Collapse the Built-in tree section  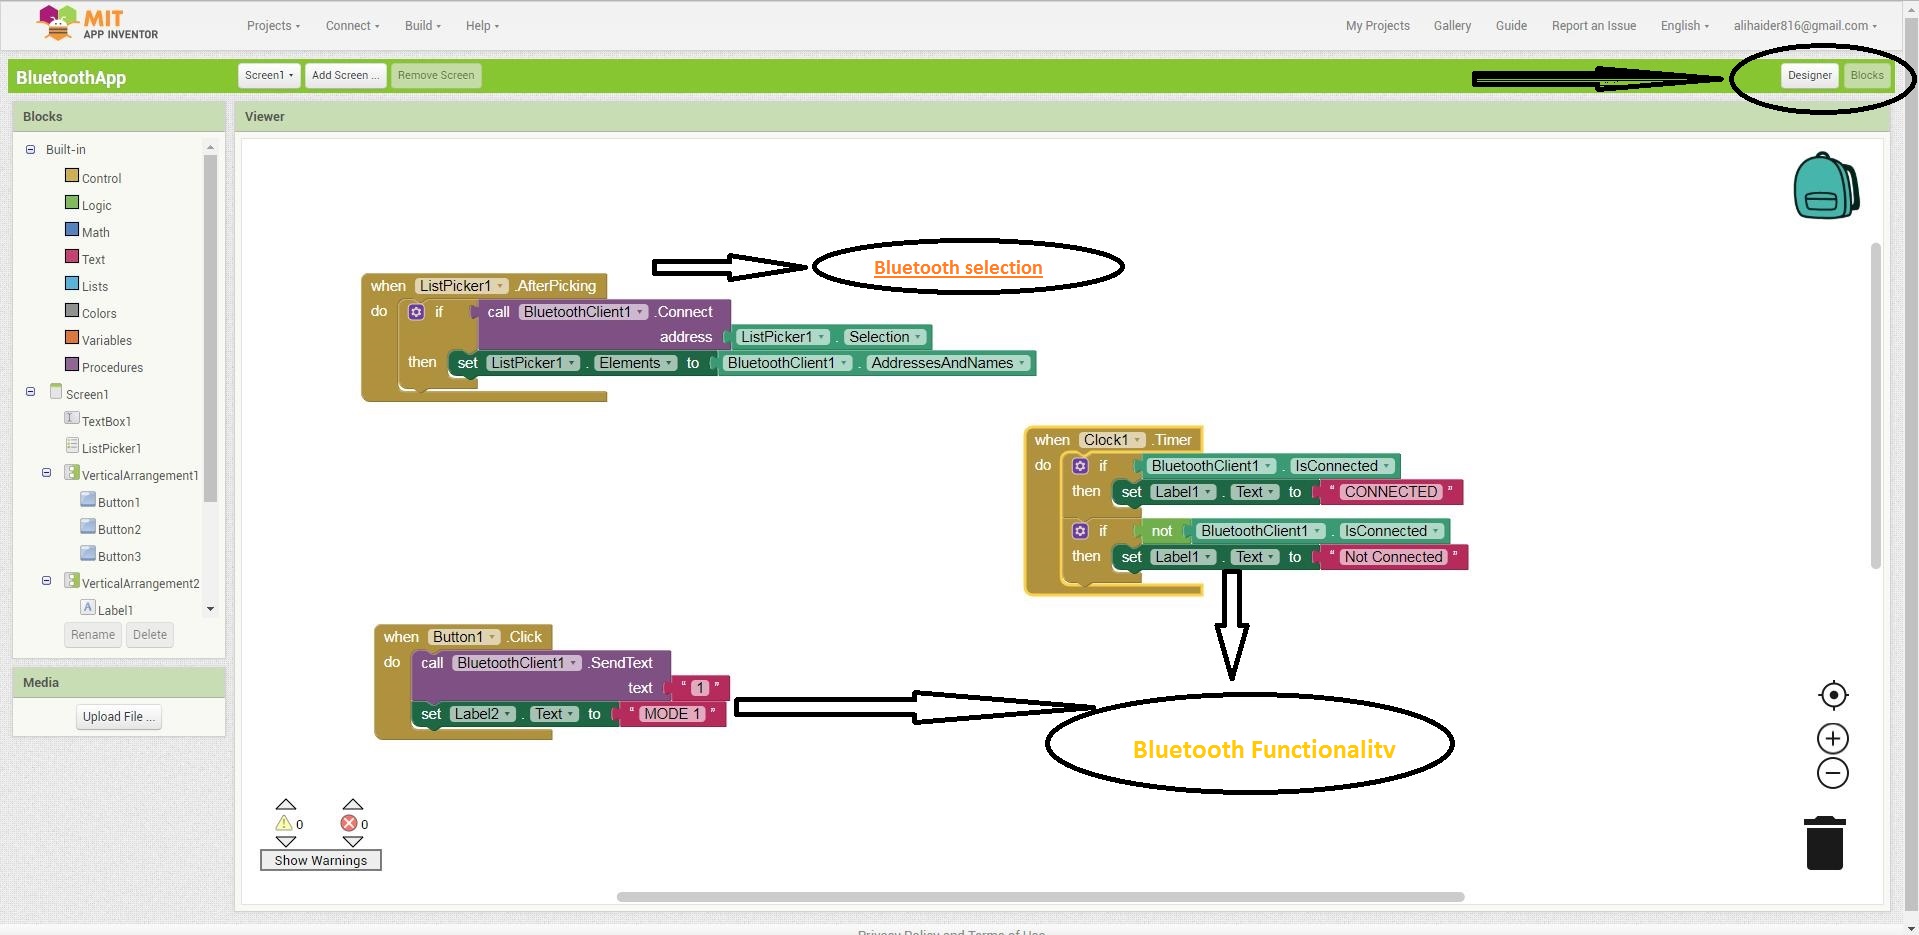click(30, 149)
